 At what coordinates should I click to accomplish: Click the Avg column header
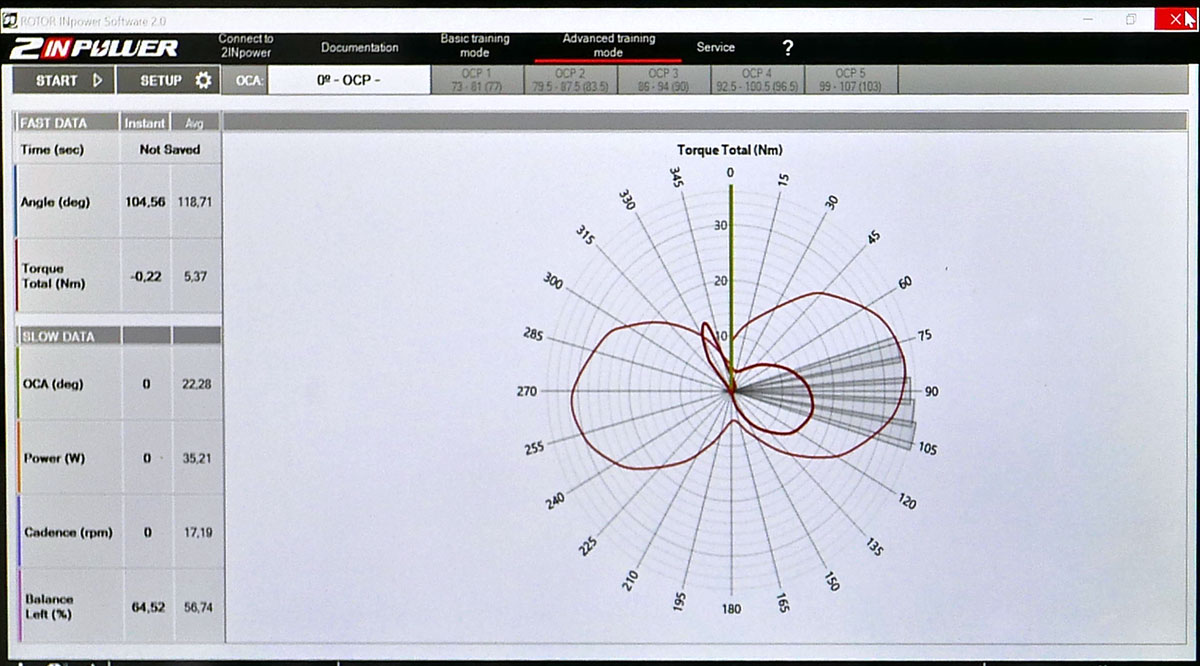click(194, 123)
